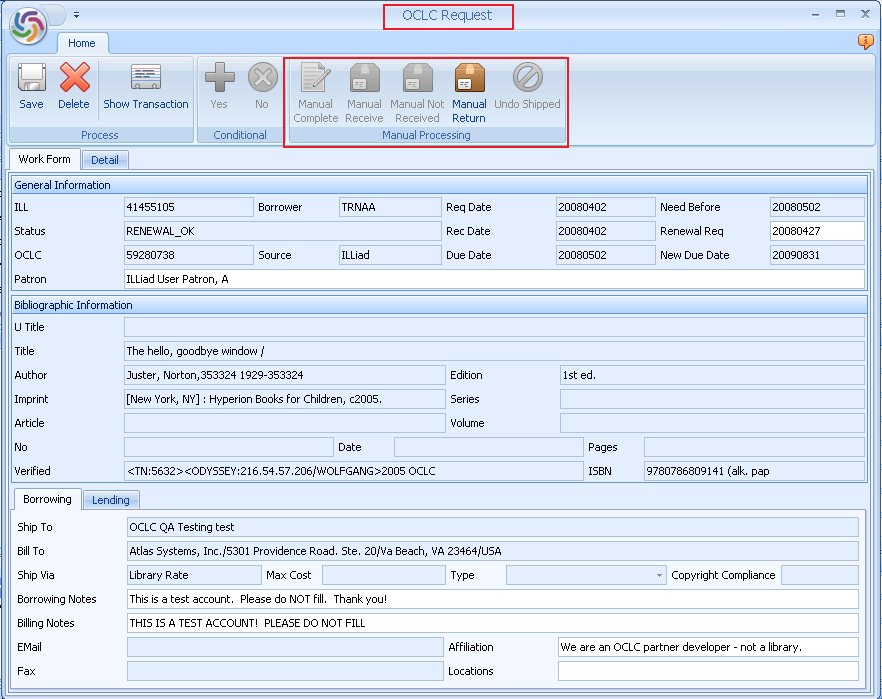Click the EMail input field
882x699 pixels.
click(x=285, y=647)
